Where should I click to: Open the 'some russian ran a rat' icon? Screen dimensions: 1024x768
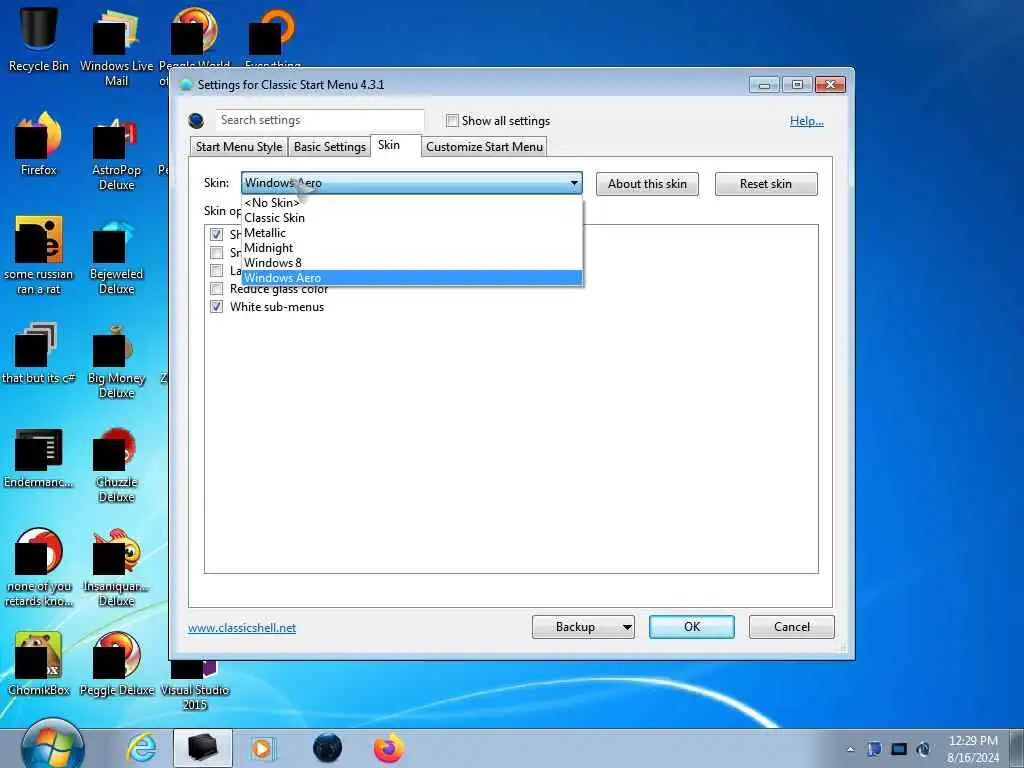coord(39,255)
